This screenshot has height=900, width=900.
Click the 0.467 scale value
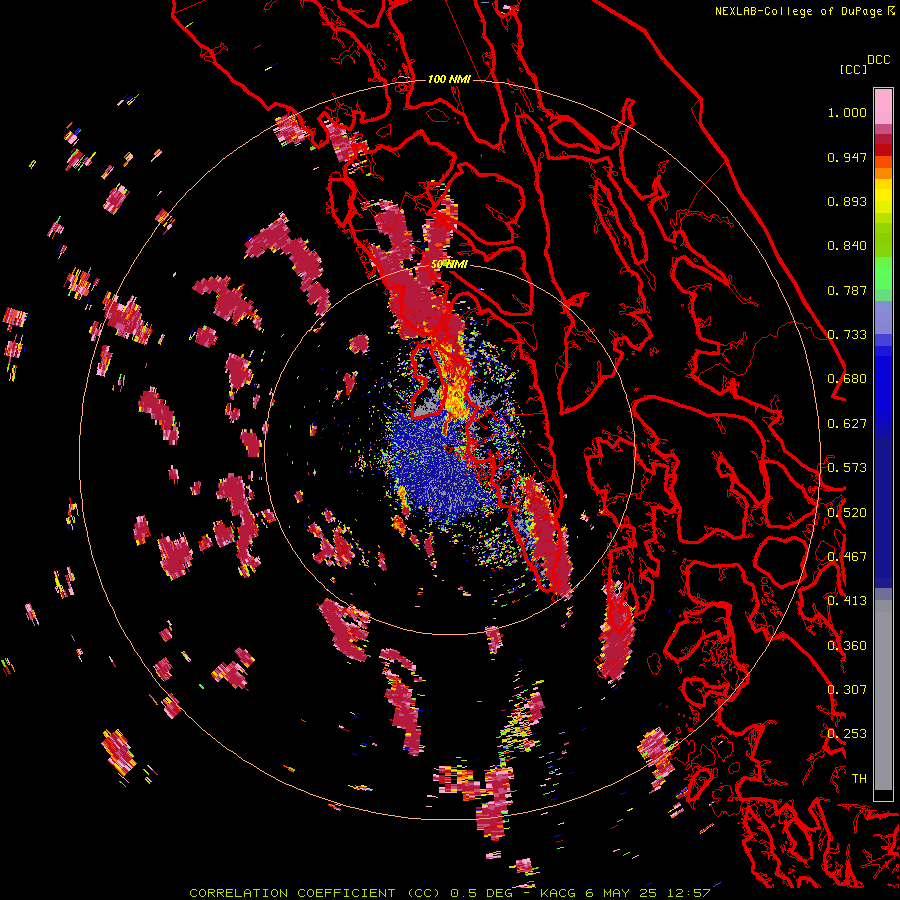(847, 557)
